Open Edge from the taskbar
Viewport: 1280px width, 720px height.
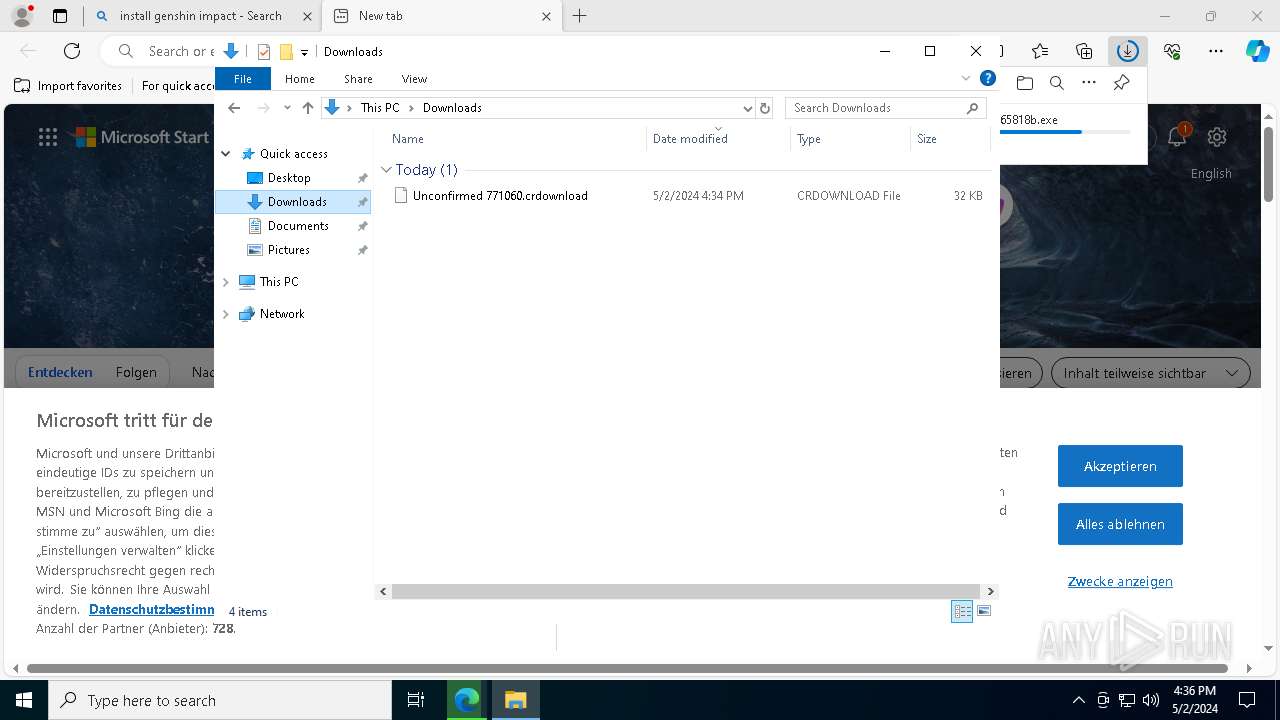pos(467,700)
